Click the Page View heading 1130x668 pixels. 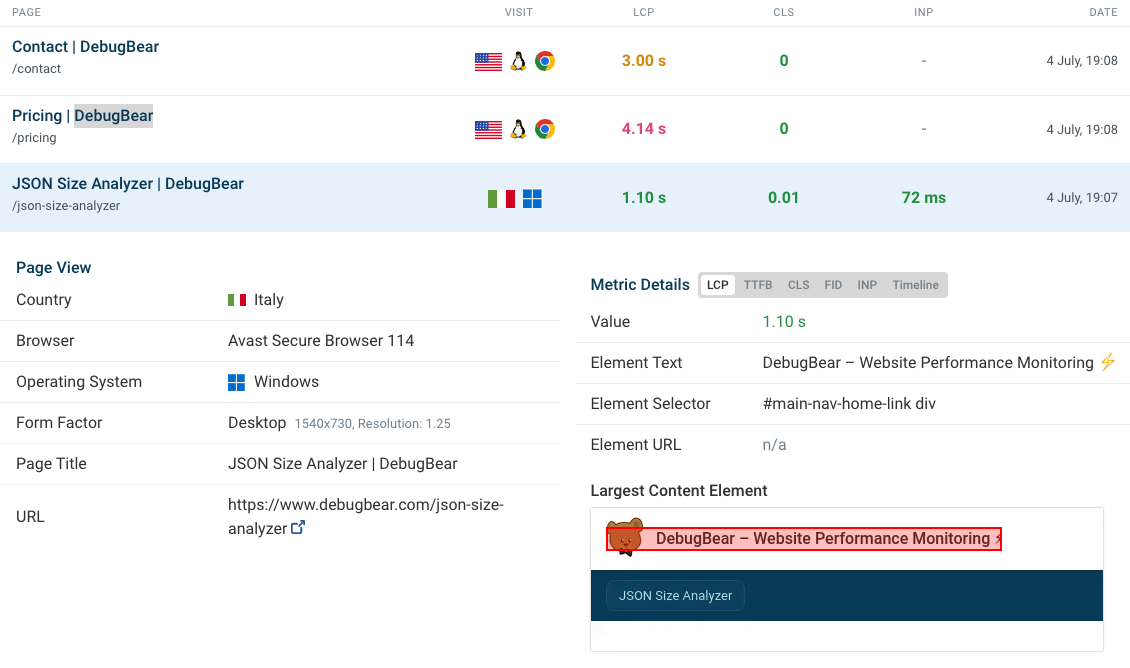point(53,267)
